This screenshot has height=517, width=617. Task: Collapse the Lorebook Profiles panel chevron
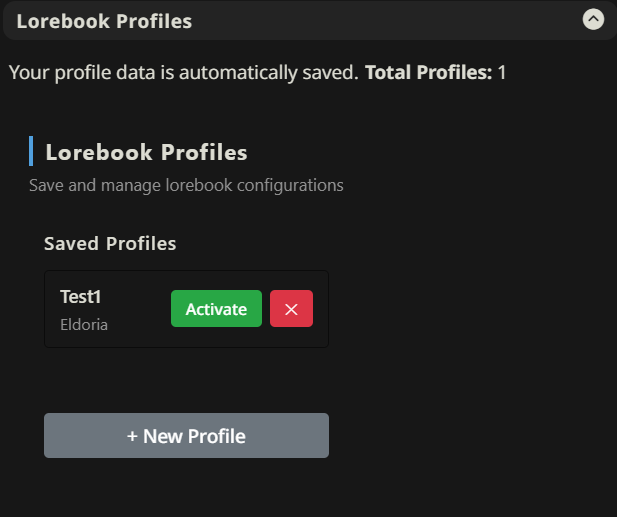(x=594, y=19)
